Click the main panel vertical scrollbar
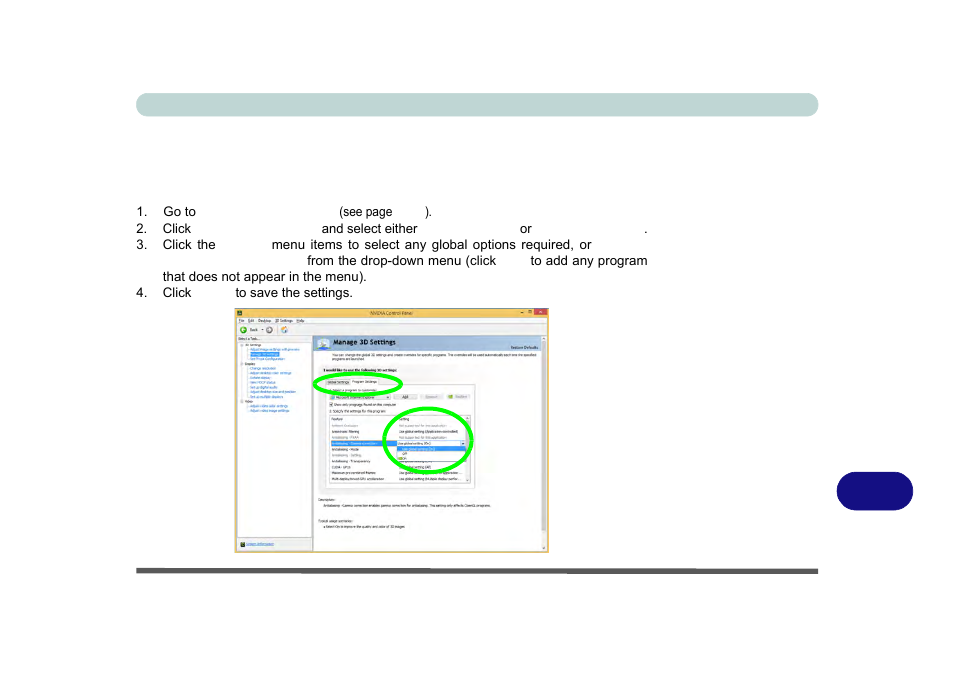 click(544, 443)
